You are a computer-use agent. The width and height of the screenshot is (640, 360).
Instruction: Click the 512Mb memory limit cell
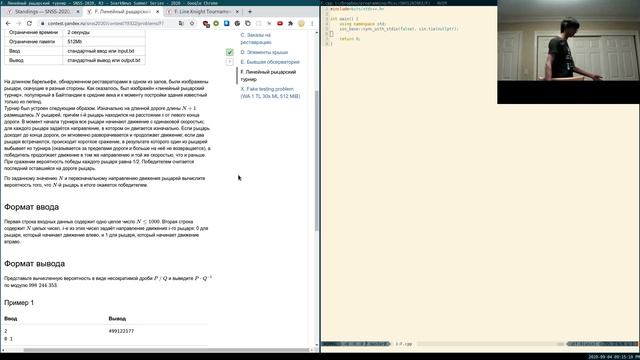pos(104,42)
